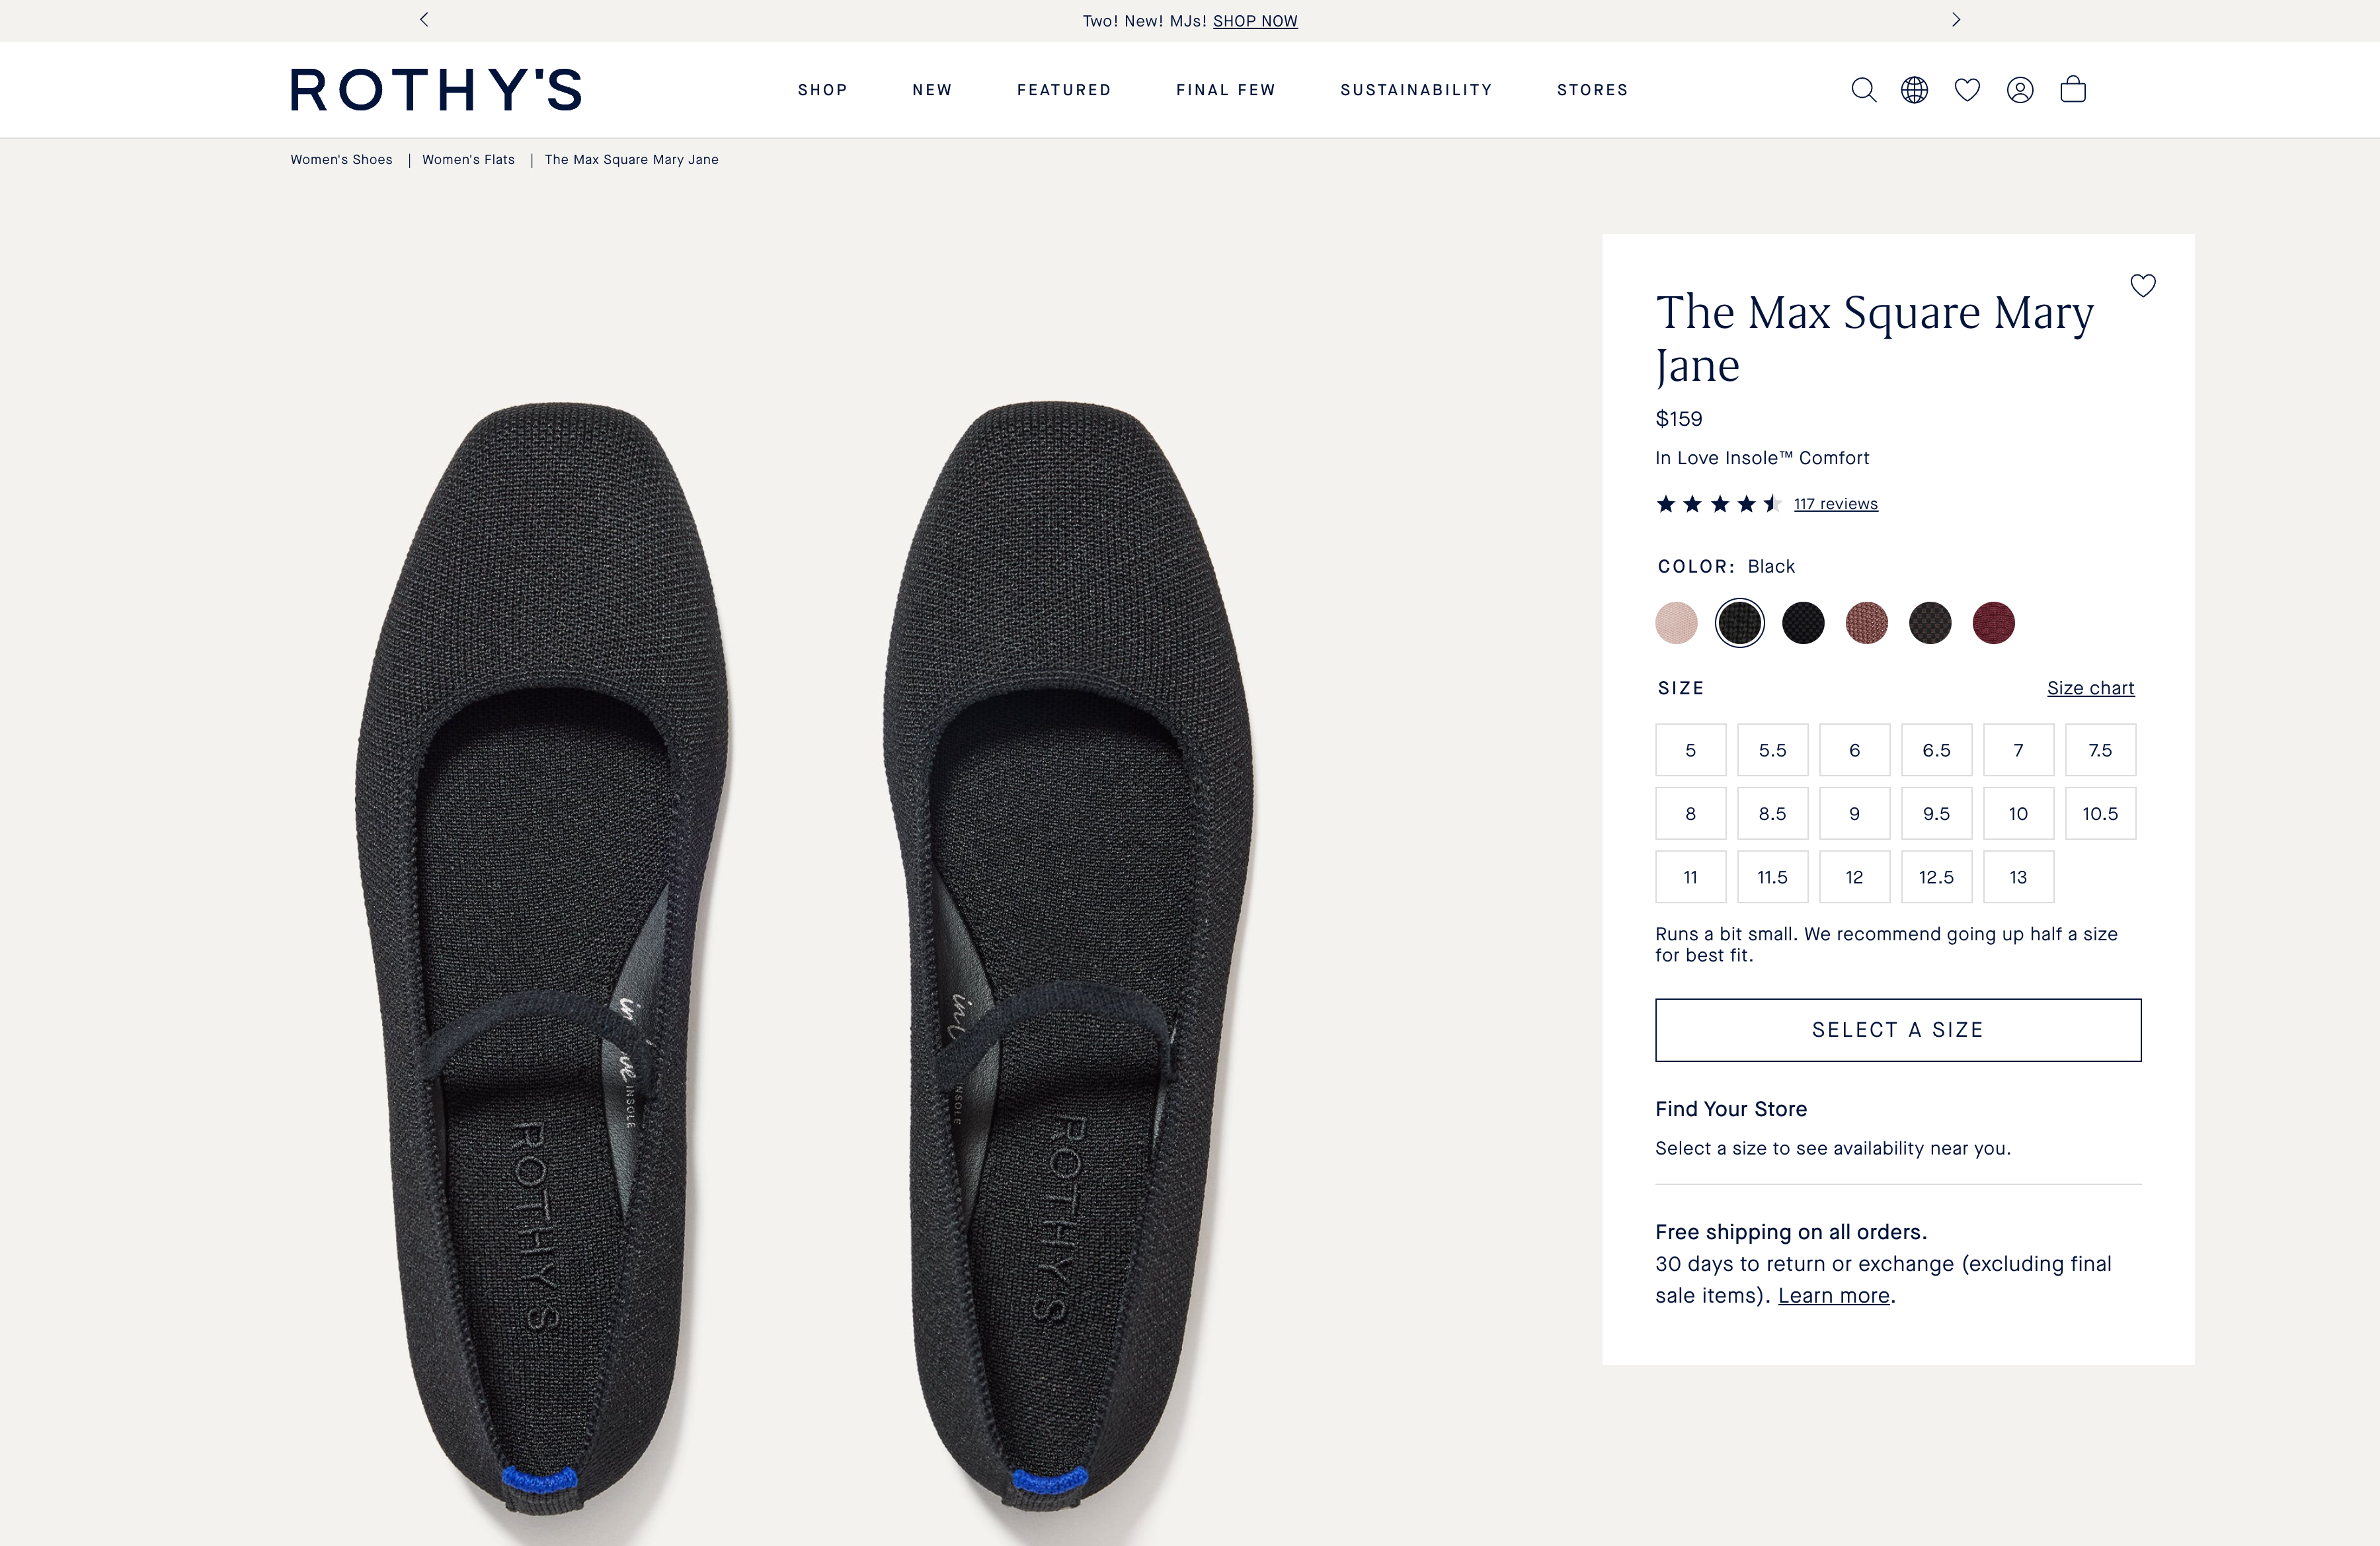Expand the FEATURED navigation menu
This screenshot has height=1546, width=2380.
[1064, 90]
